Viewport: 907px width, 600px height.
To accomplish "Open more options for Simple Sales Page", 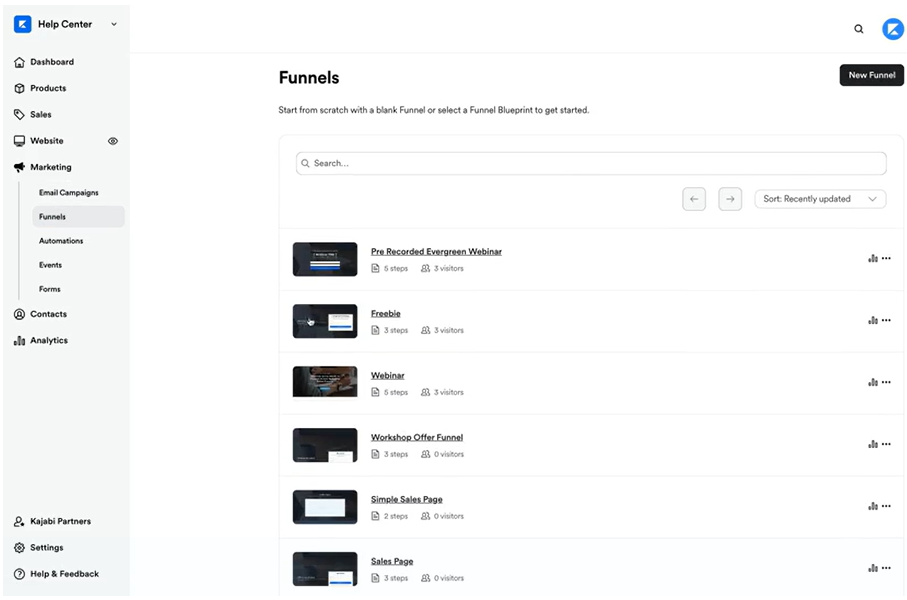I will point(886,507).
